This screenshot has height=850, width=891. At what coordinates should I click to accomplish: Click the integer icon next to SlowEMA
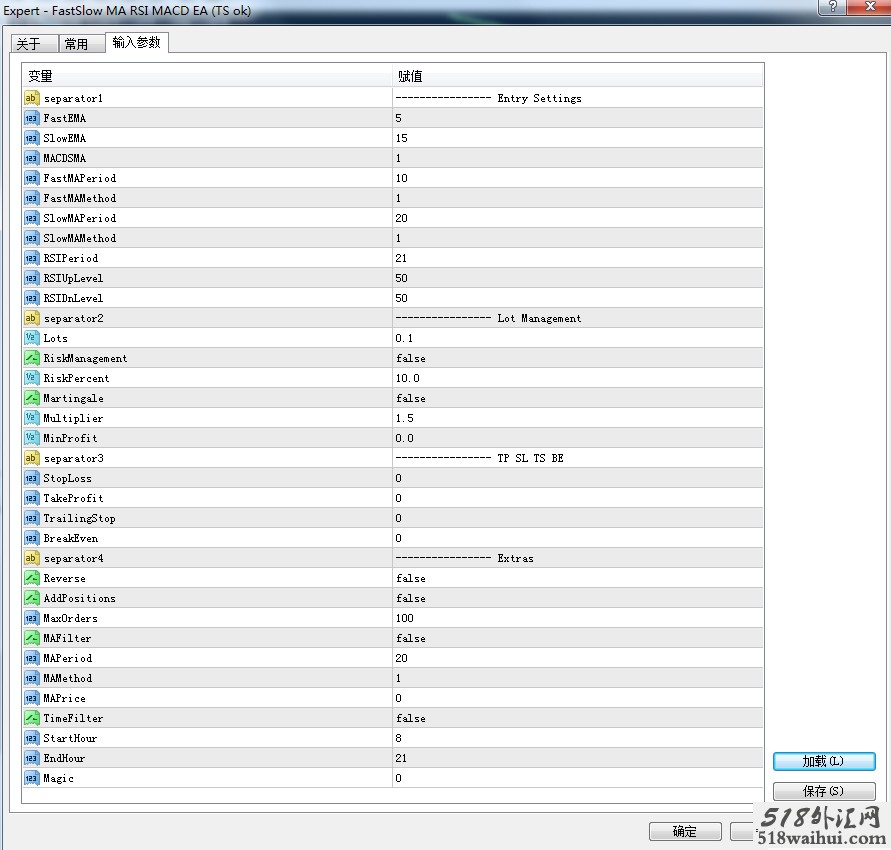[x=32, y=138]
